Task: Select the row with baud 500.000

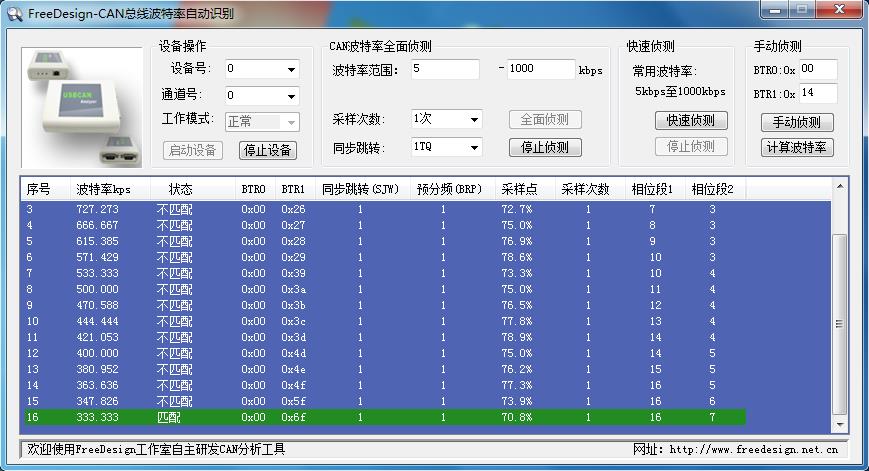Action: [384, 289]
